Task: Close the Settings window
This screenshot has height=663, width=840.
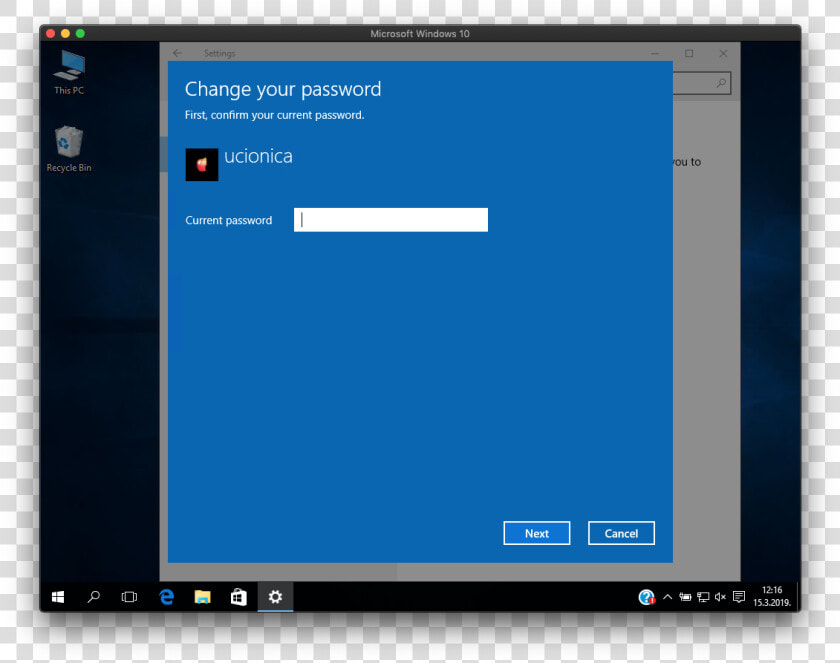Action: tap(723, 54)
